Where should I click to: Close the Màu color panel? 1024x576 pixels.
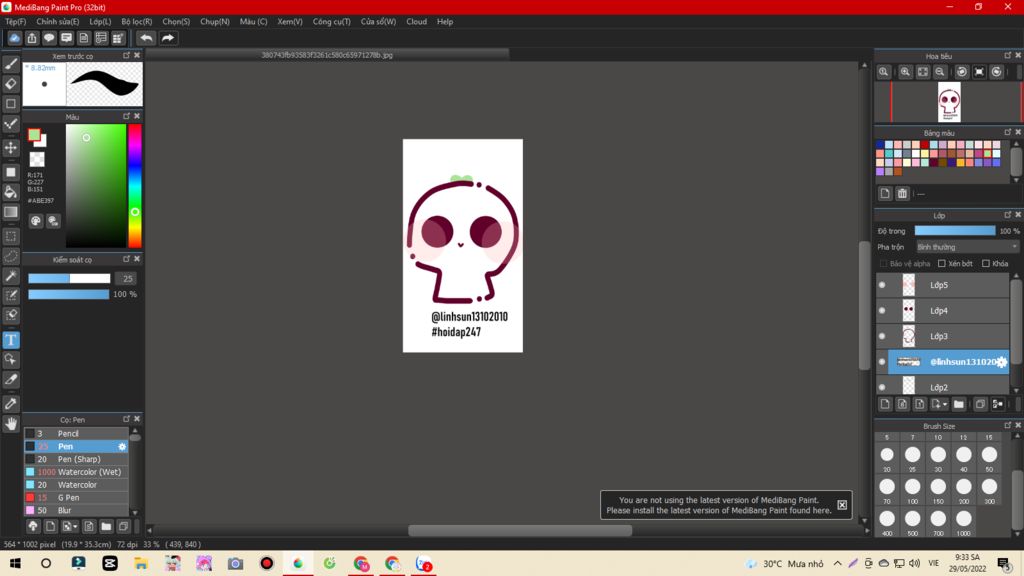coord(137,116)
